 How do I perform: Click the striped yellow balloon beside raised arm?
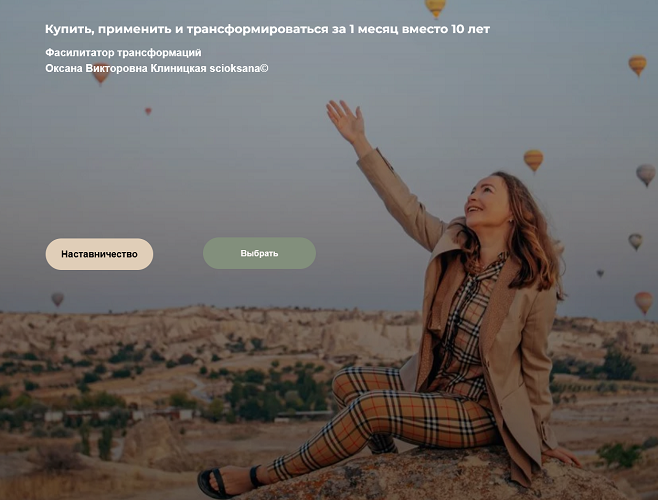pos(533,160)
